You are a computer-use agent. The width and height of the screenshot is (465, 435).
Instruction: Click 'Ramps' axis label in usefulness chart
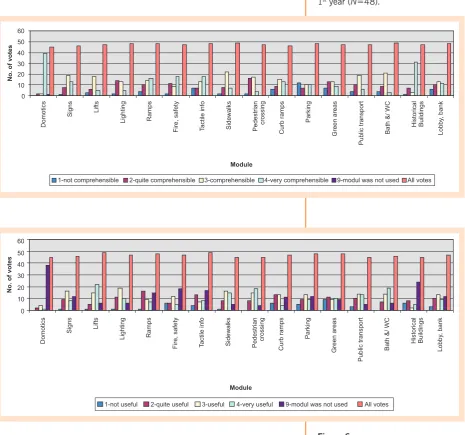[149, 327]
